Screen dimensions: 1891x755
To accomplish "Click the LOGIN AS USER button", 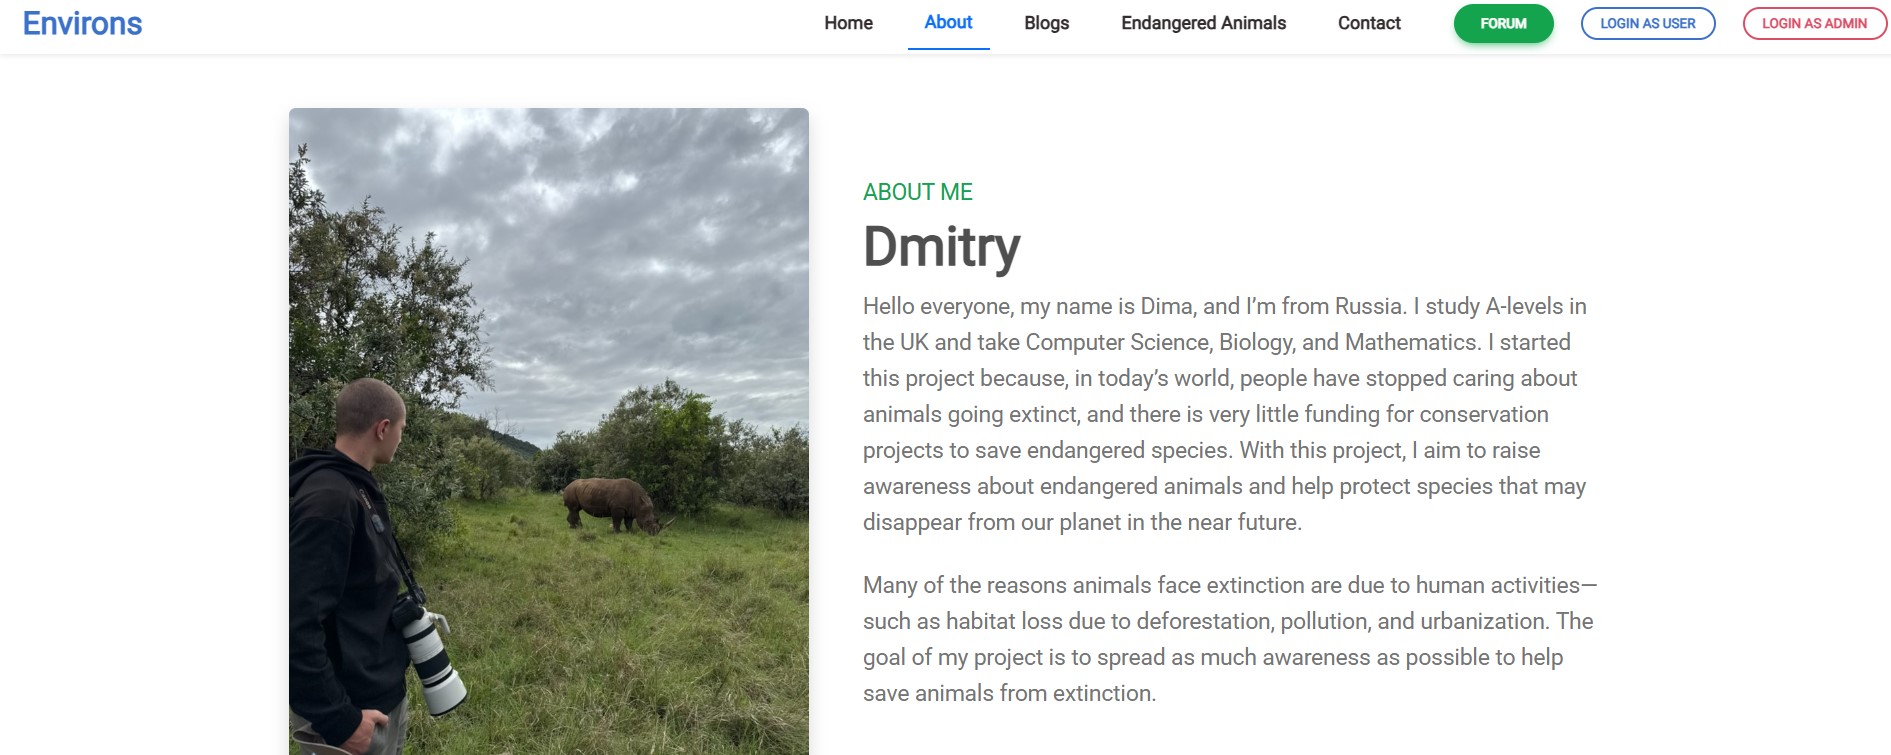I will [1647, 23].
